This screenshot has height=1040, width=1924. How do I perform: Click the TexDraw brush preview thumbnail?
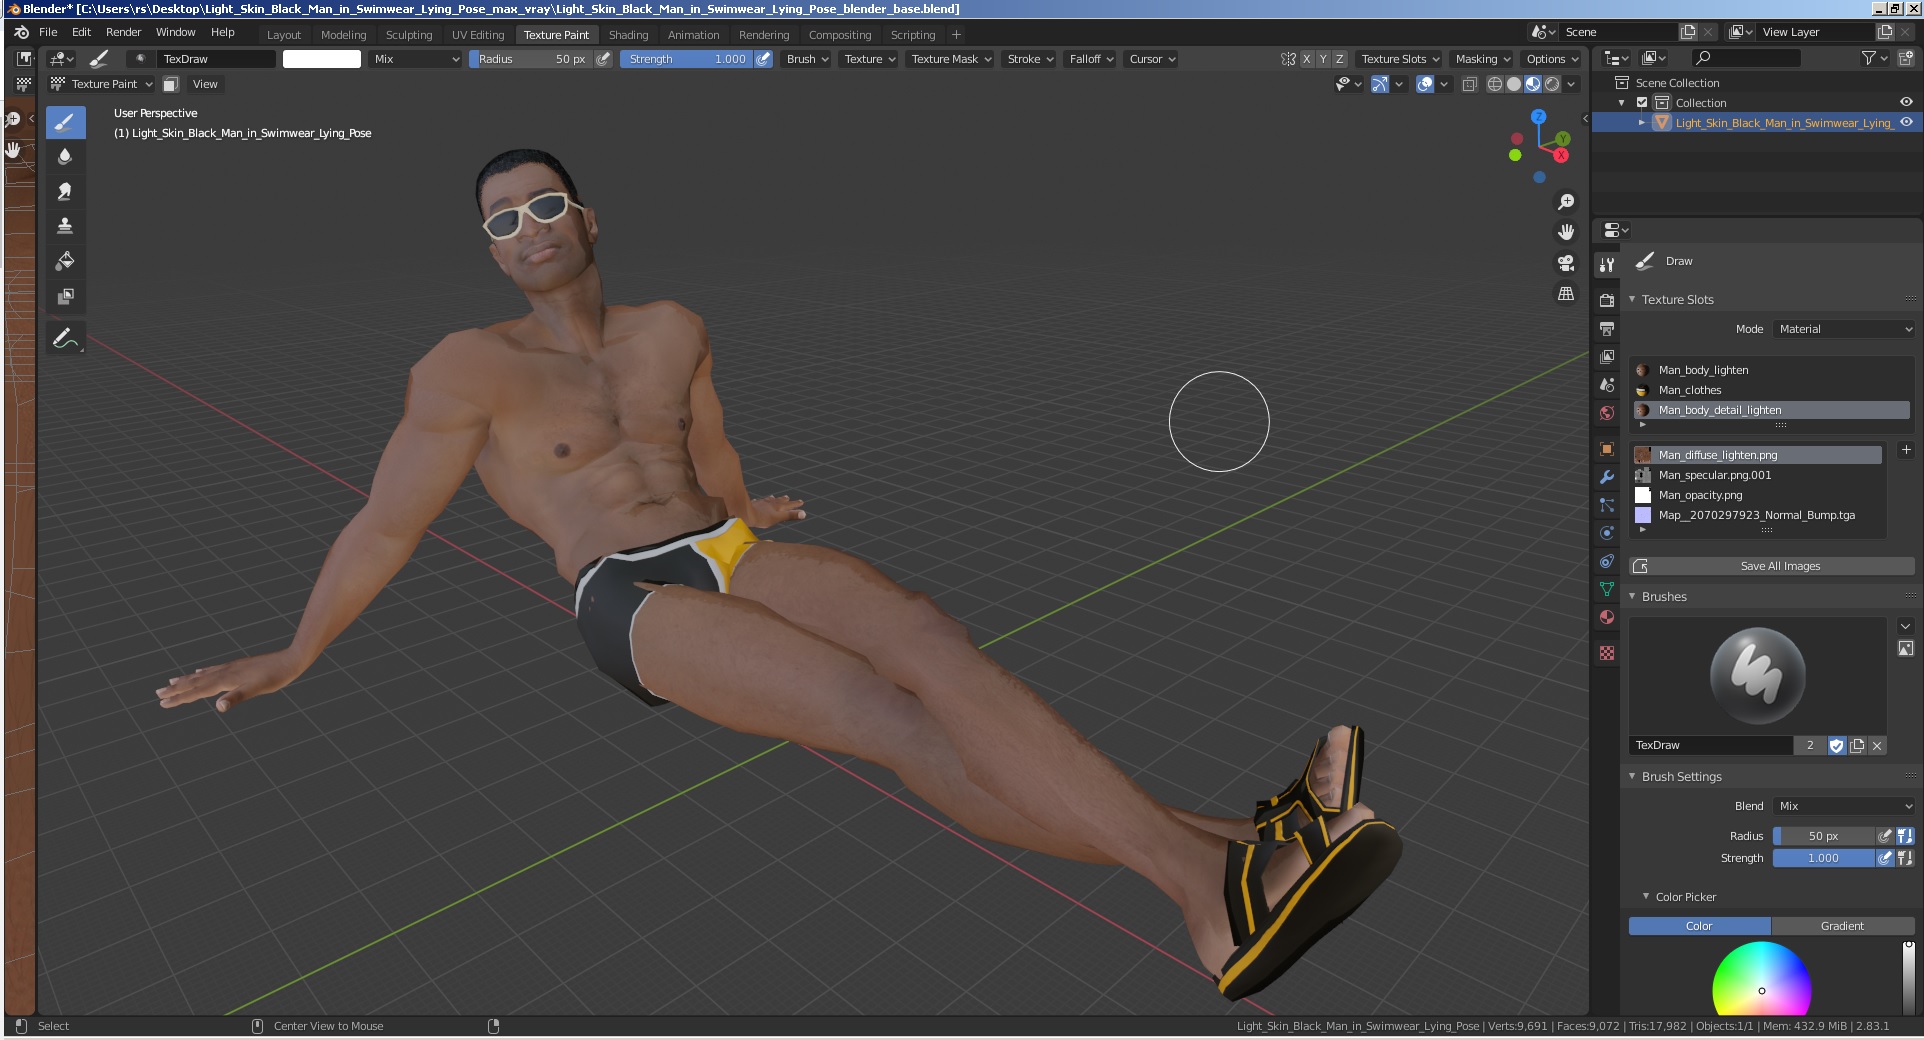(x=1757, y=676)
